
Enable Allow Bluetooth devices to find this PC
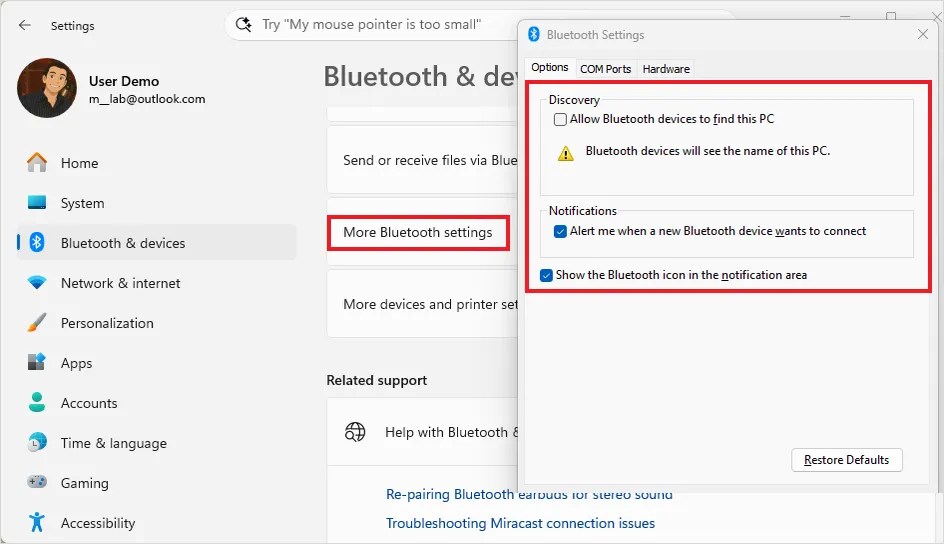(560, 119)
